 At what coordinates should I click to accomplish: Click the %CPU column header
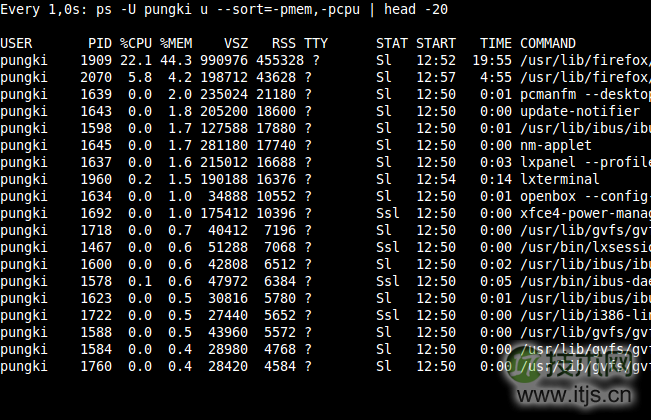(x=135, y=43)
